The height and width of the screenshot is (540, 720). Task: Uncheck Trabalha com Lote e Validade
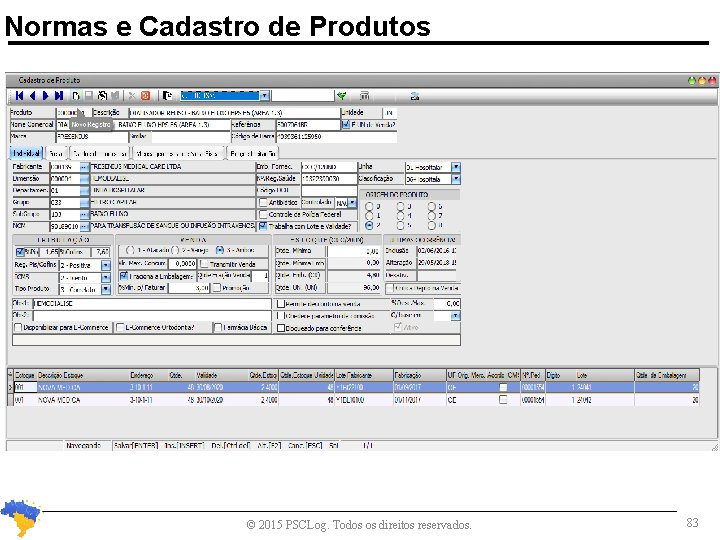pos(263,226)
